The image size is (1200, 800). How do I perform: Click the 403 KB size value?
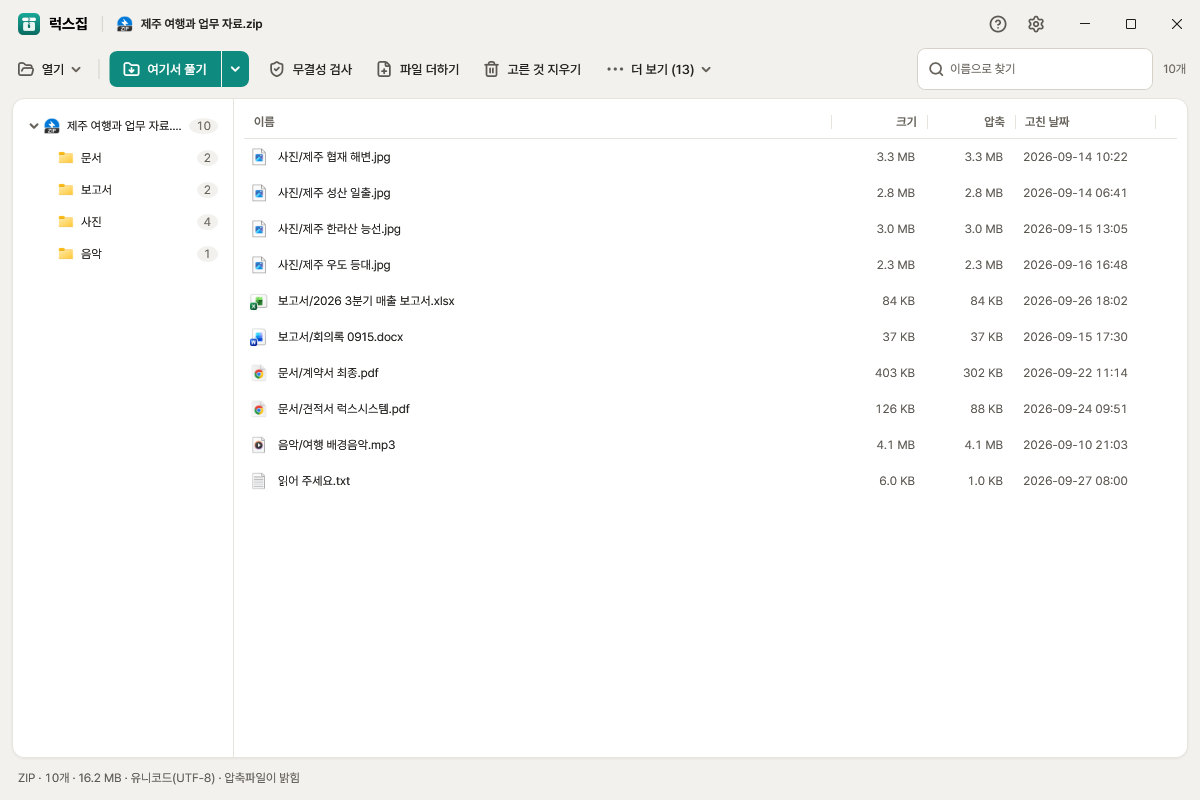tap(895, 373)
